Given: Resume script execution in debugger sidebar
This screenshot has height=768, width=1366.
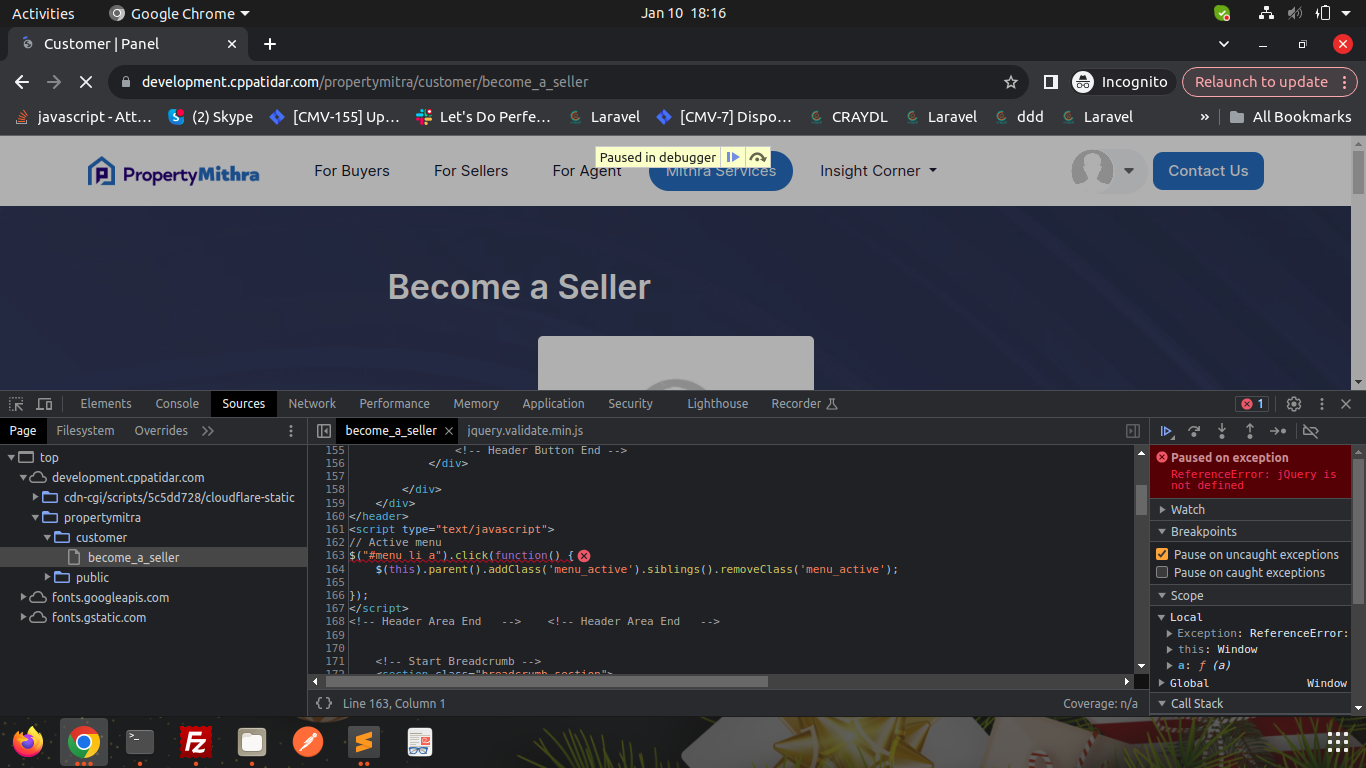Looking at the screenshot, I should 1166,431.
